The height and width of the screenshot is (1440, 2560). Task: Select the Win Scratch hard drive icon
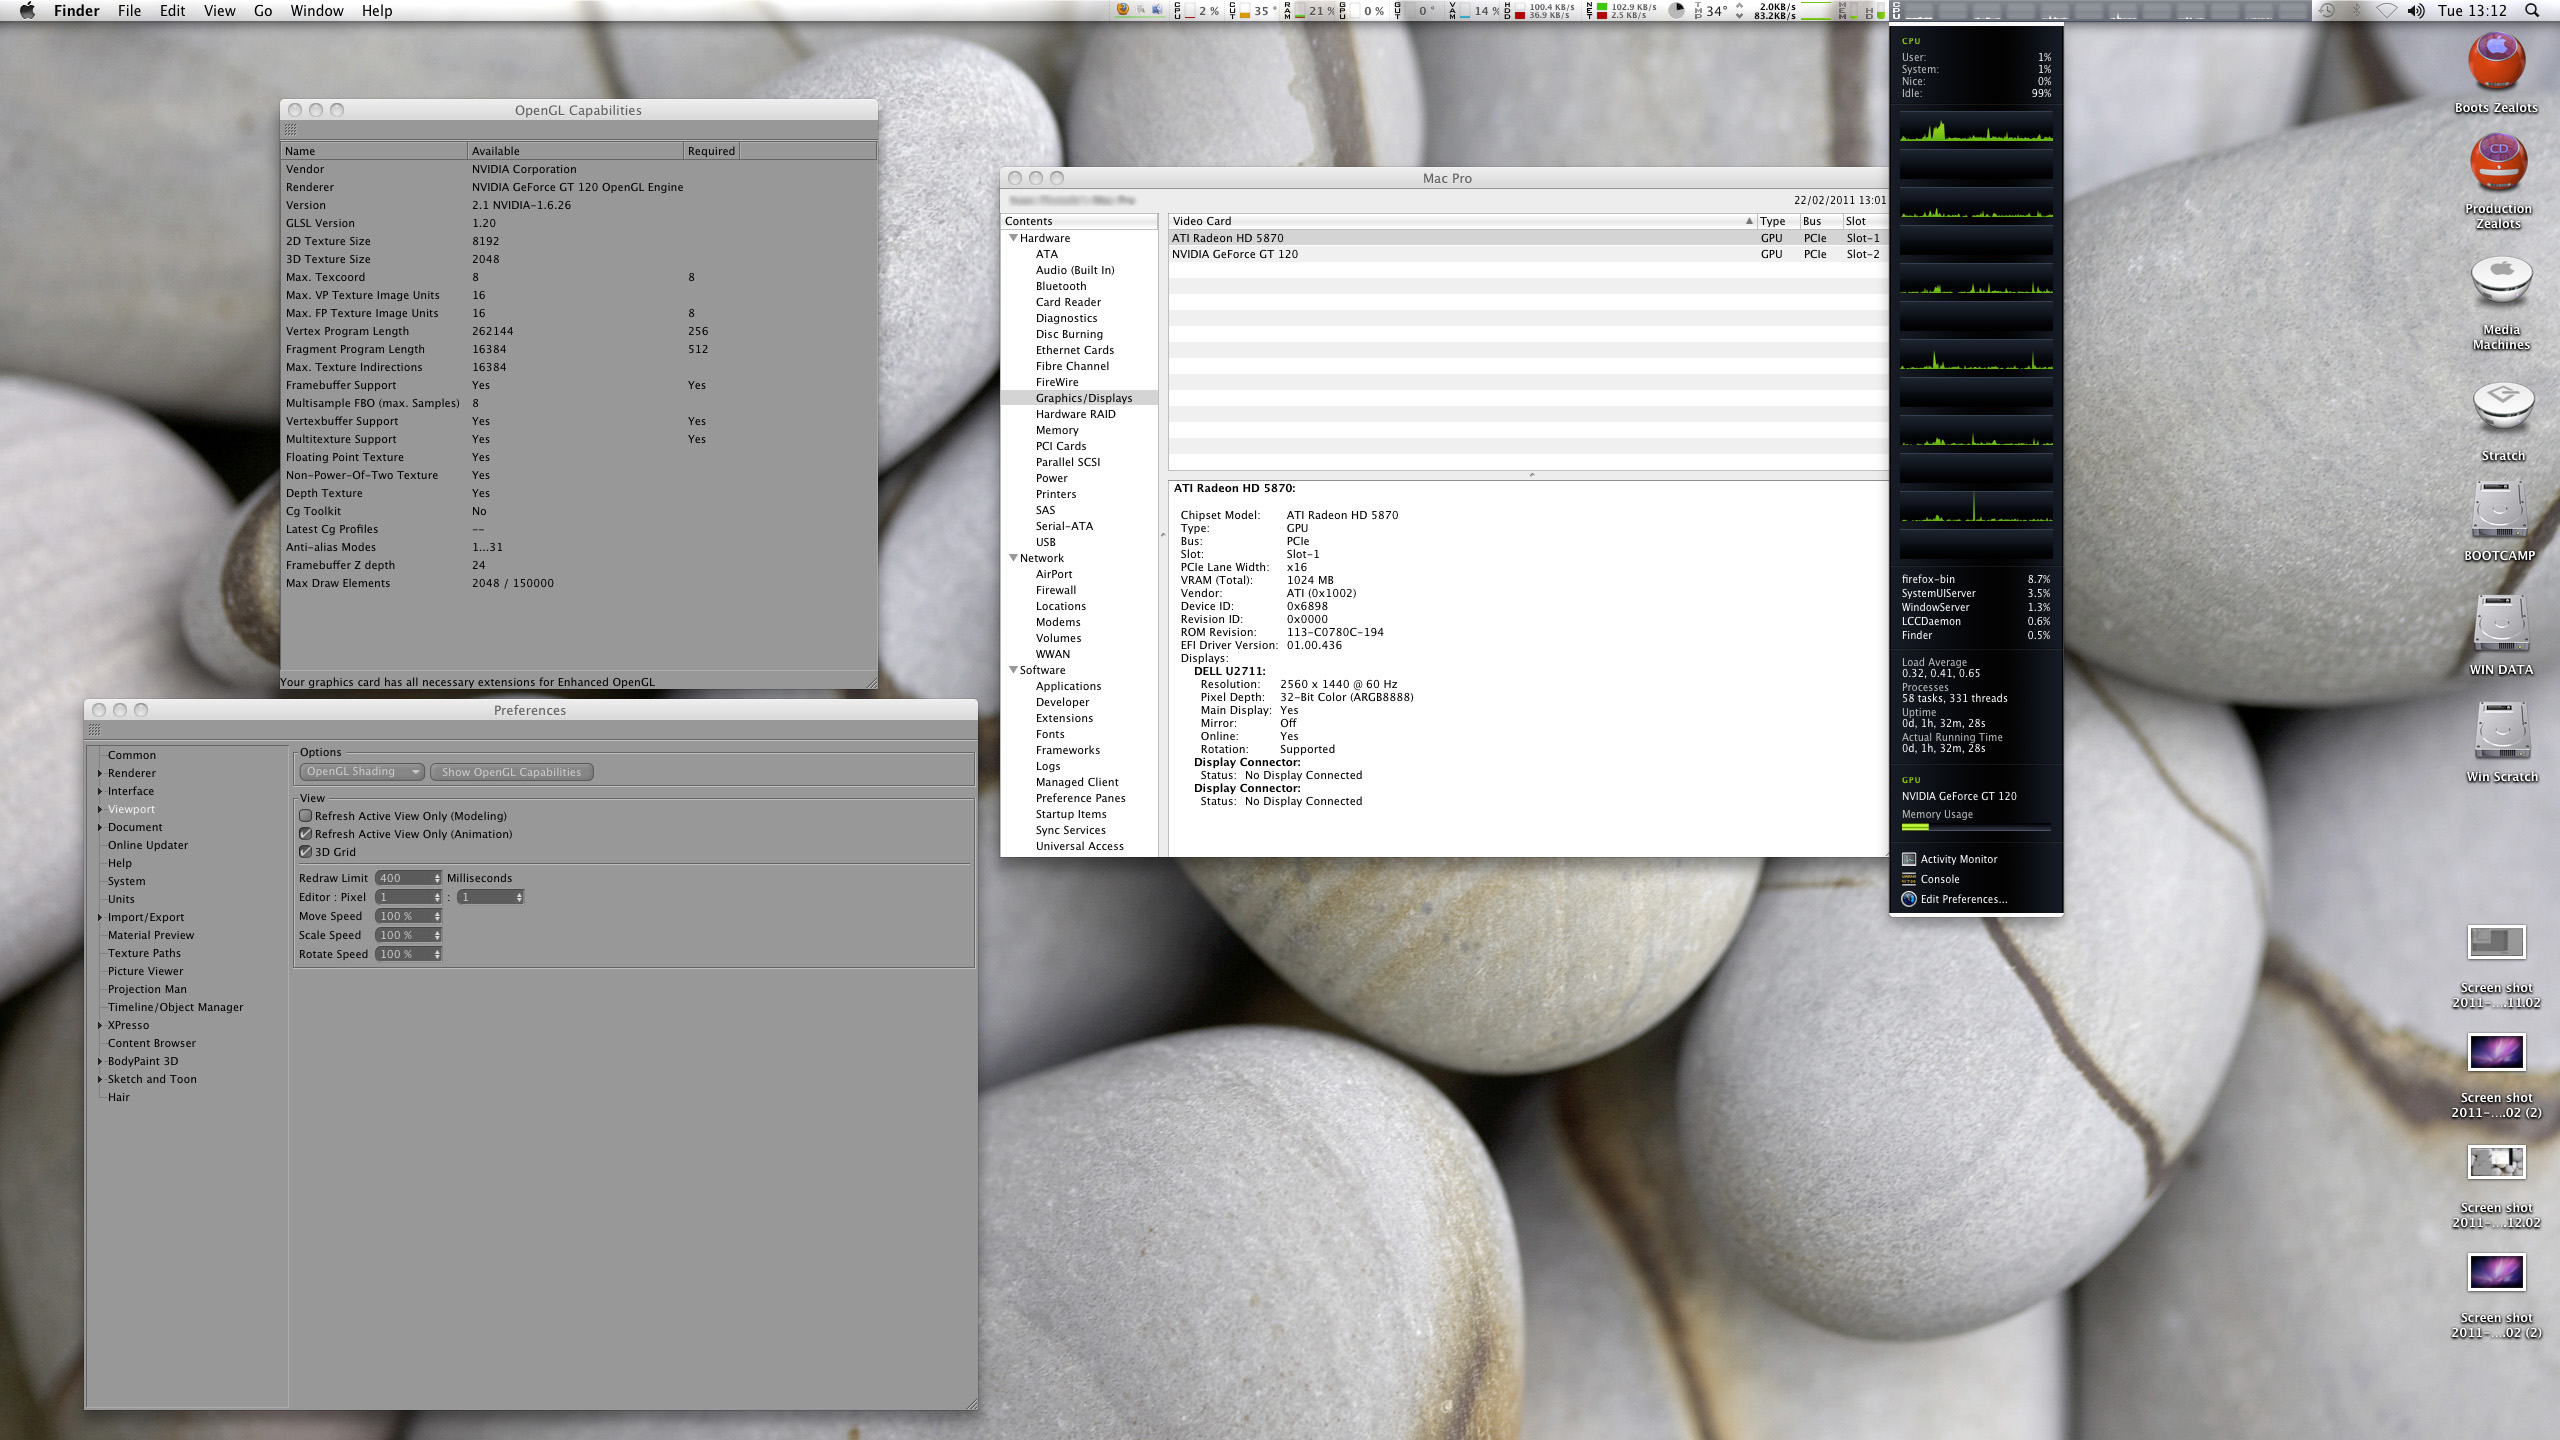coord(2502,732)
